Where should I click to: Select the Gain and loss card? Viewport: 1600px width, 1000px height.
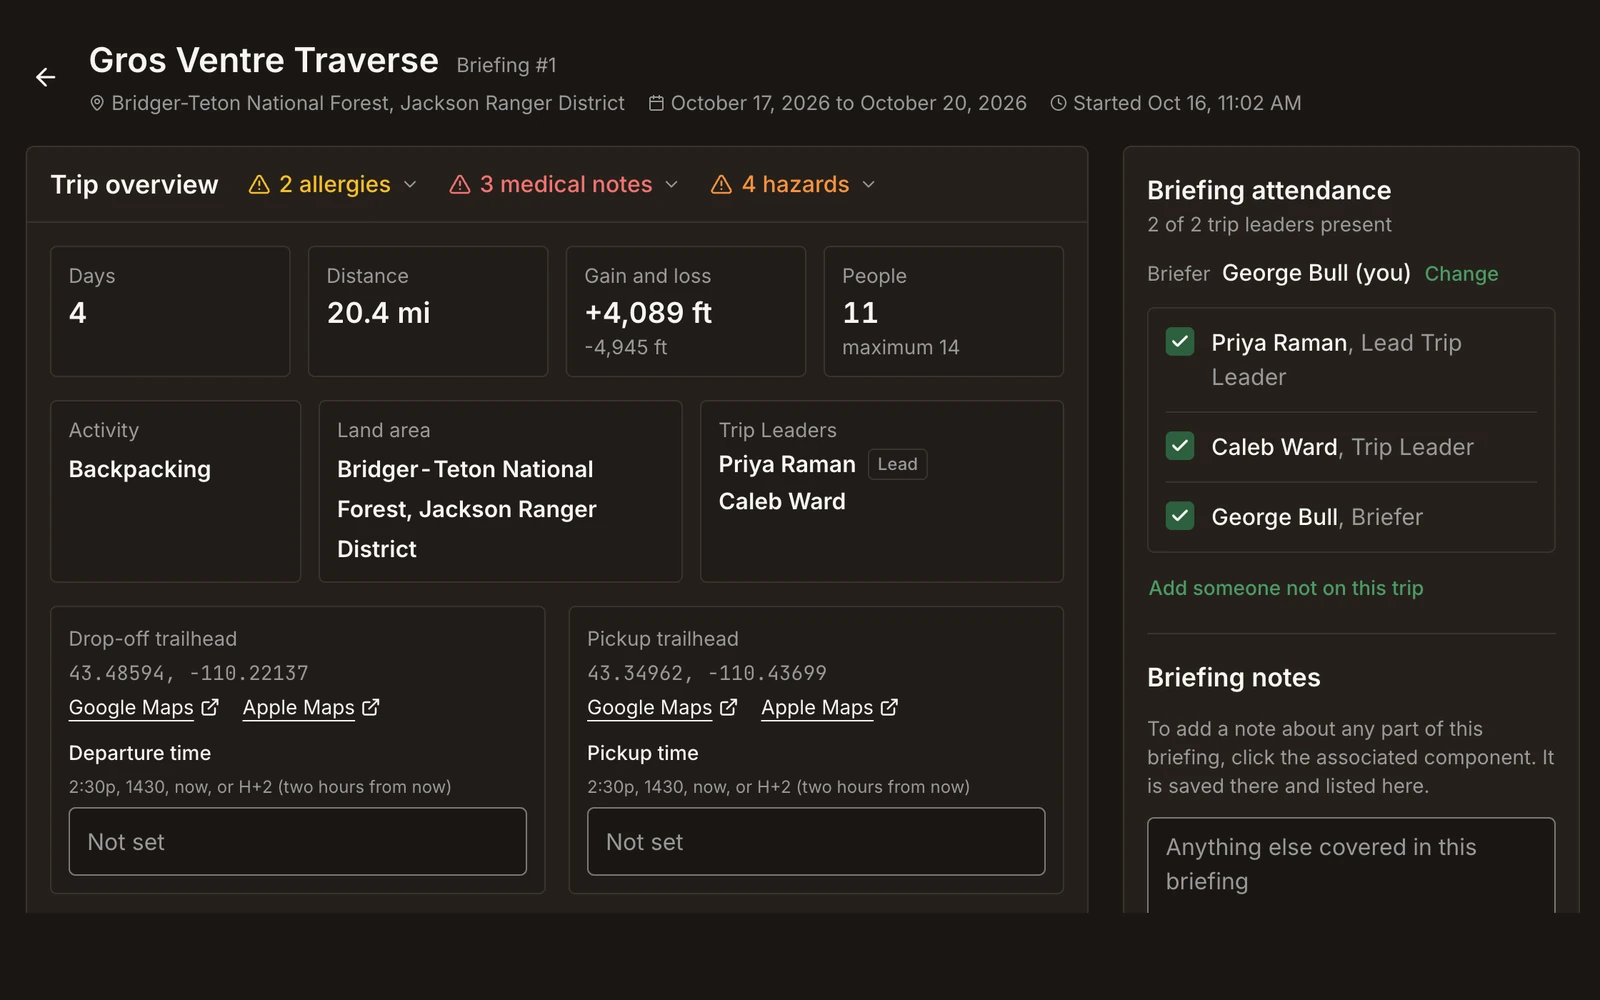(x=686, y=311)
